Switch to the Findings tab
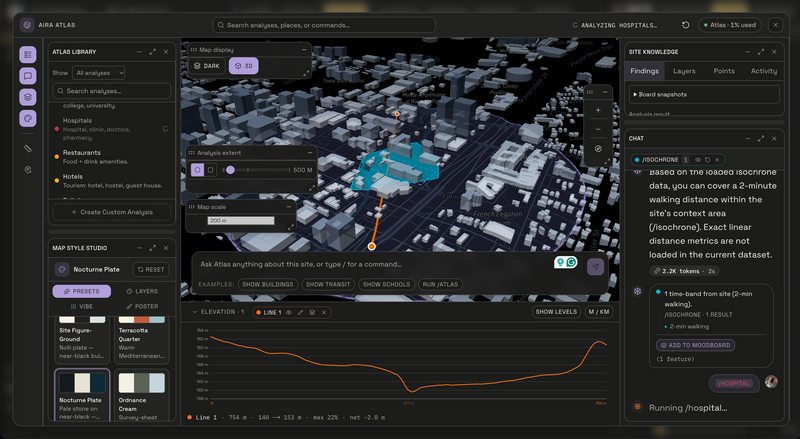800x439 pixels. tap(644, 71)
